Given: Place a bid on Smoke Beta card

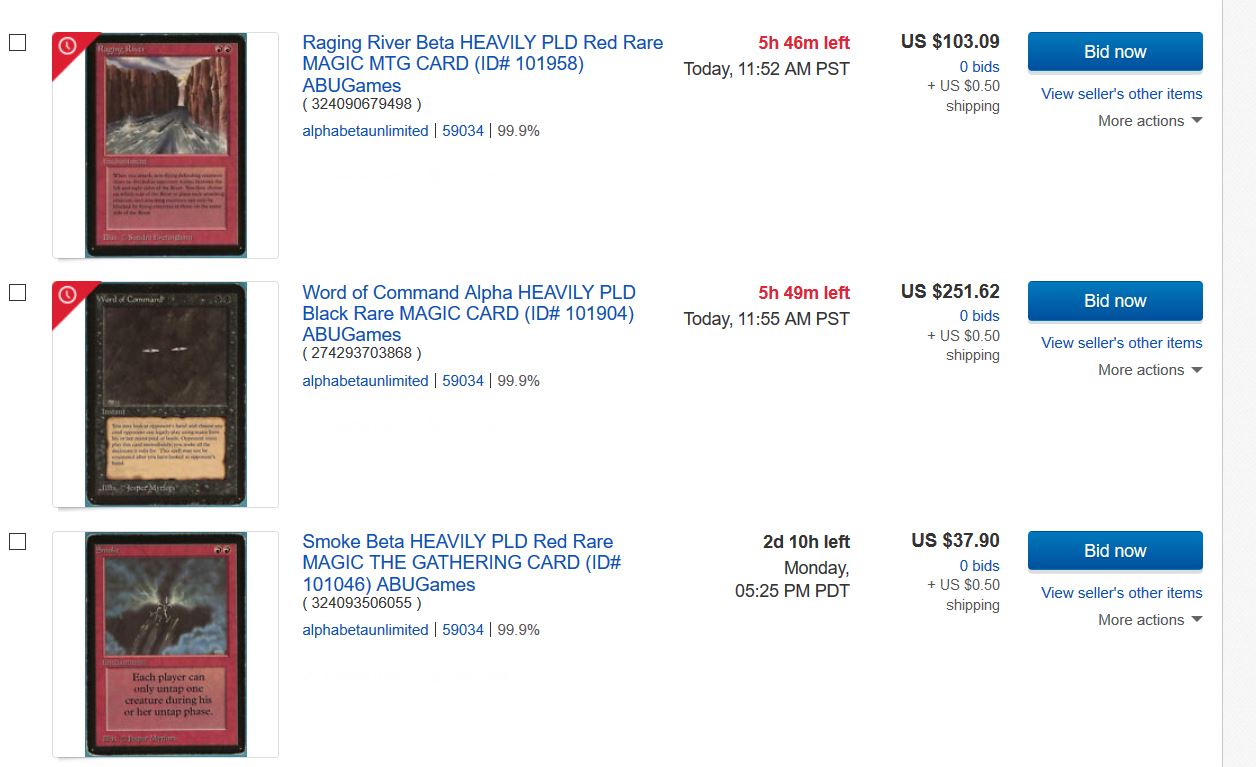Looking at the screenshot, I should [x=1114, y=551].
